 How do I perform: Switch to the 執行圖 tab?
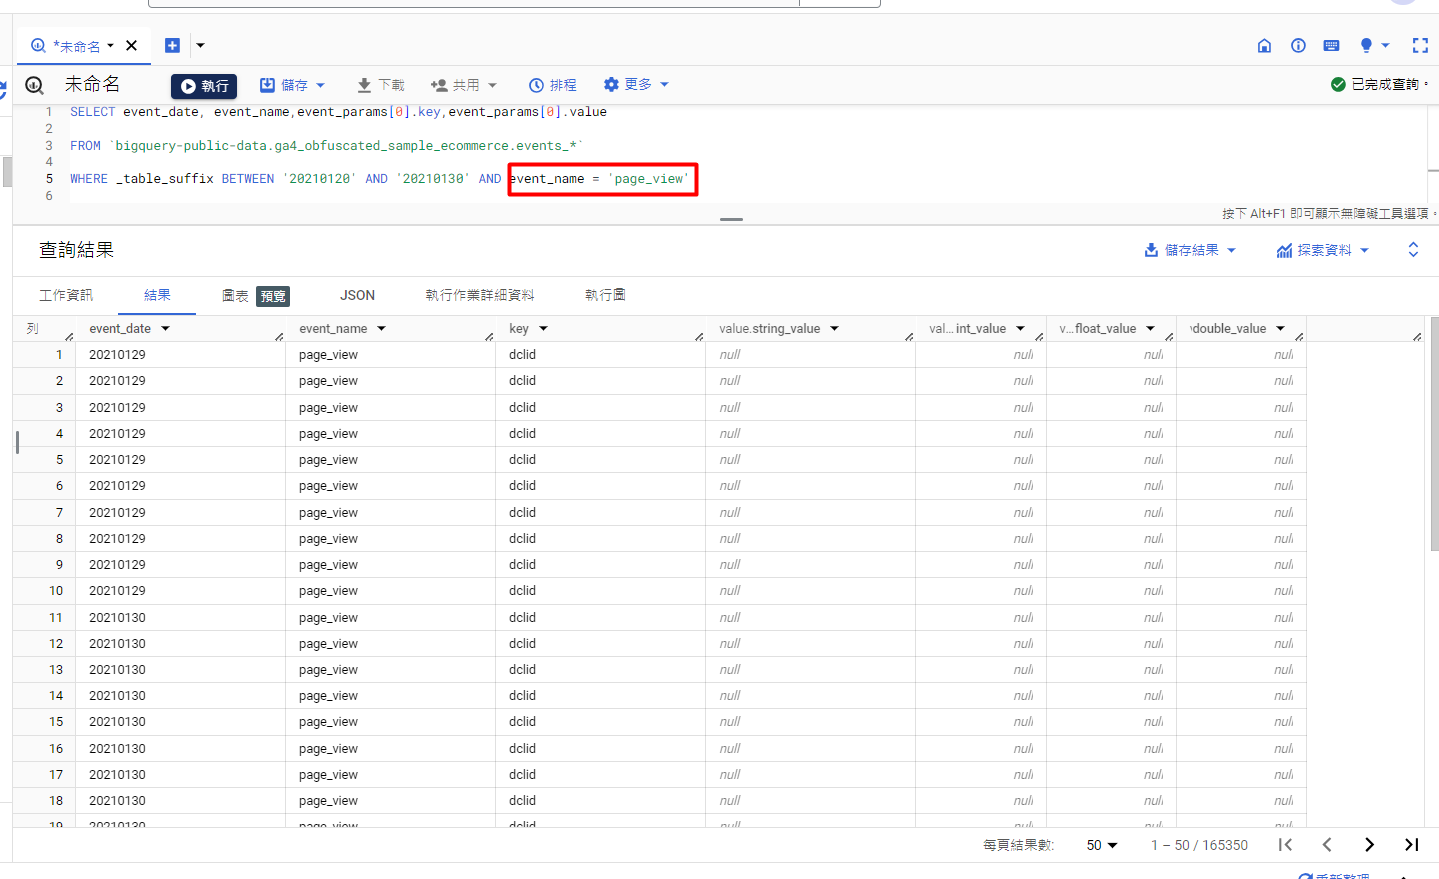605,295
